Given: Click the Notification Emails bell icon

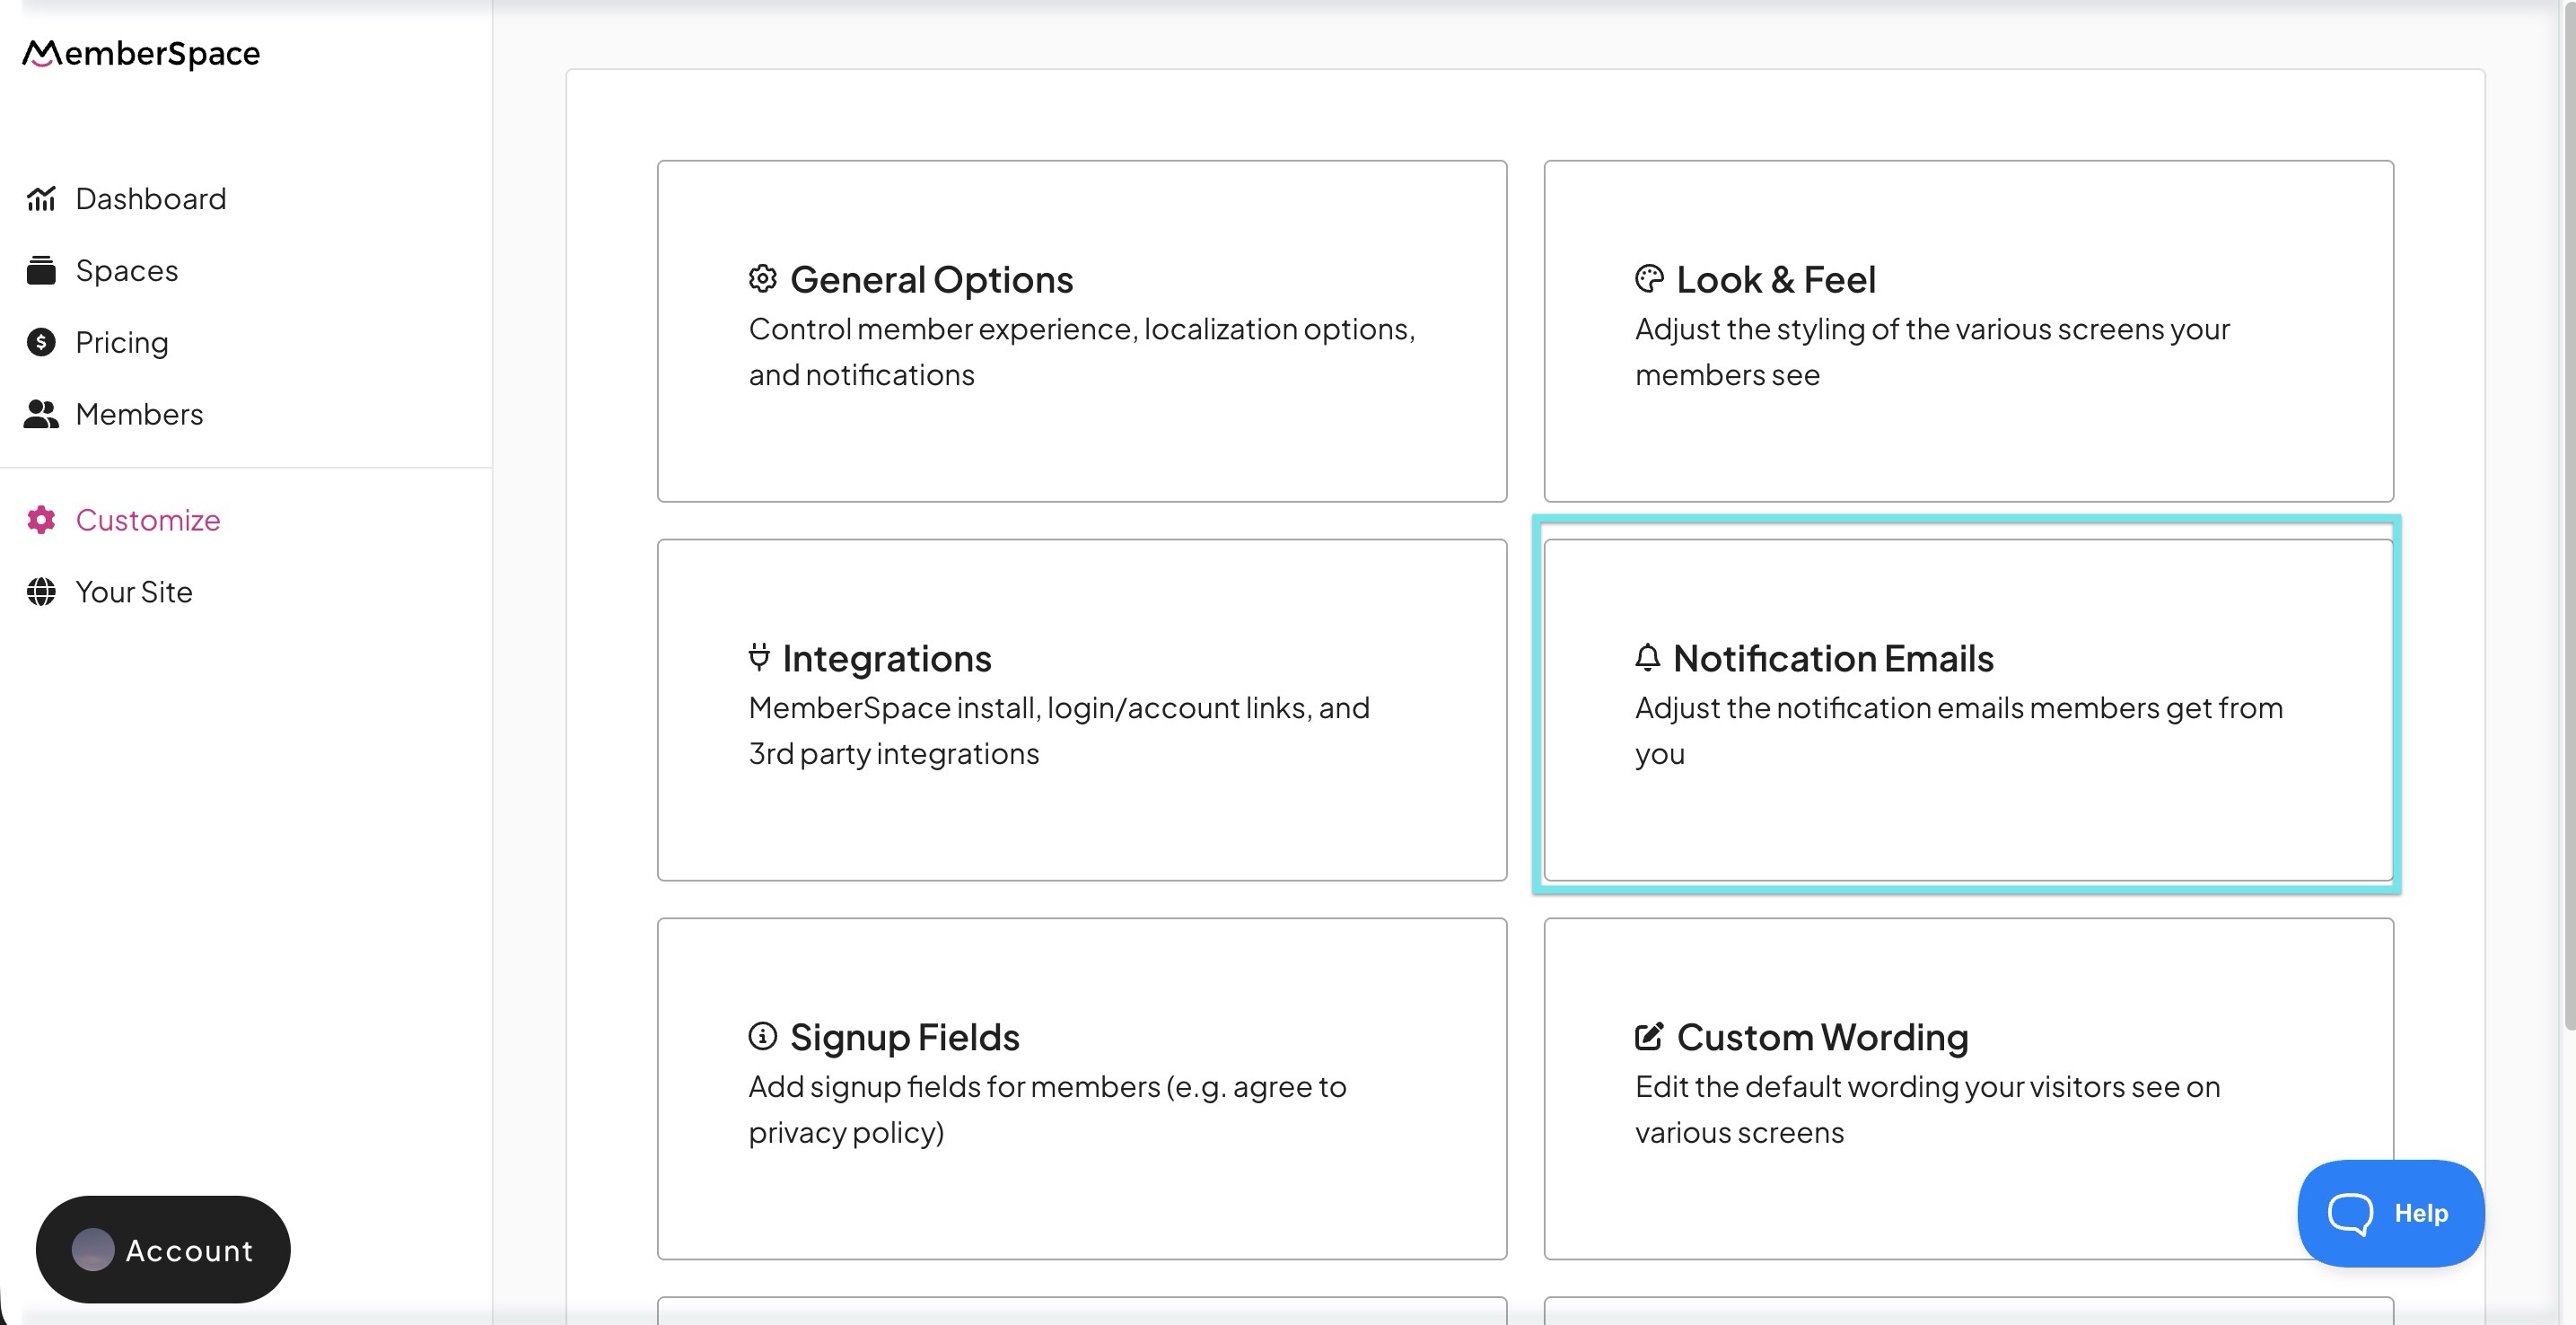Looking at the screenshot, I should tap(1647, 658).
